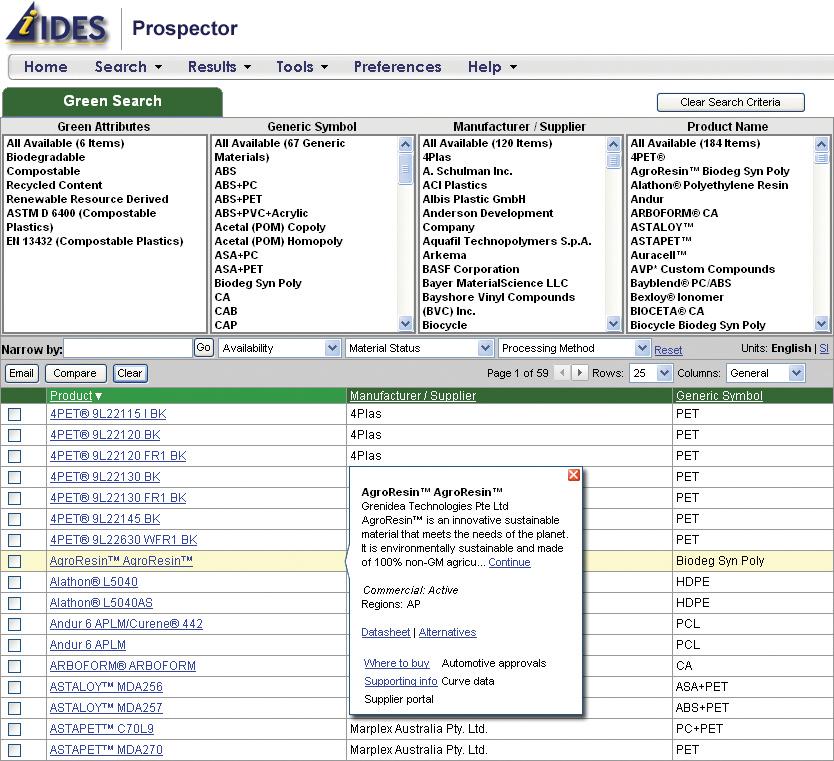Open Supporting info link
The height and width of the screenshot is (761, 834).
401,681
